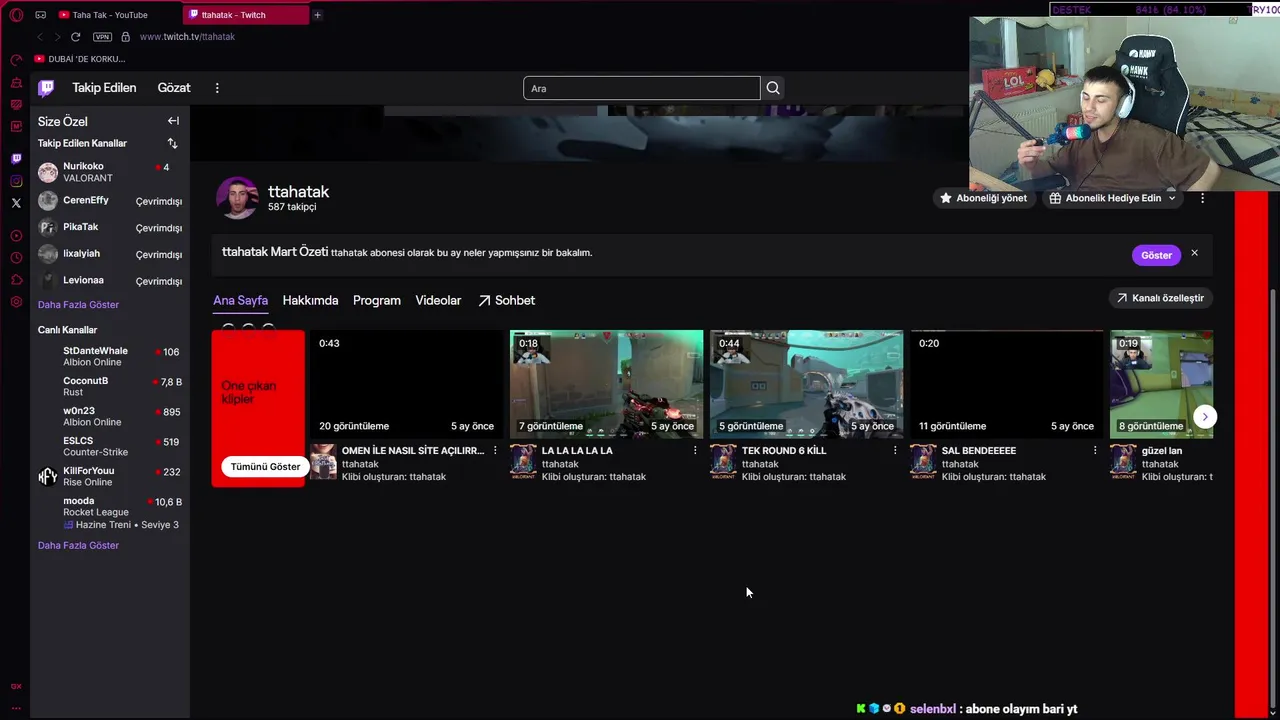This screenshot has height=720, width=1280.
Task: Click the Nurikoko channel avatar
Action: point(48,172)
